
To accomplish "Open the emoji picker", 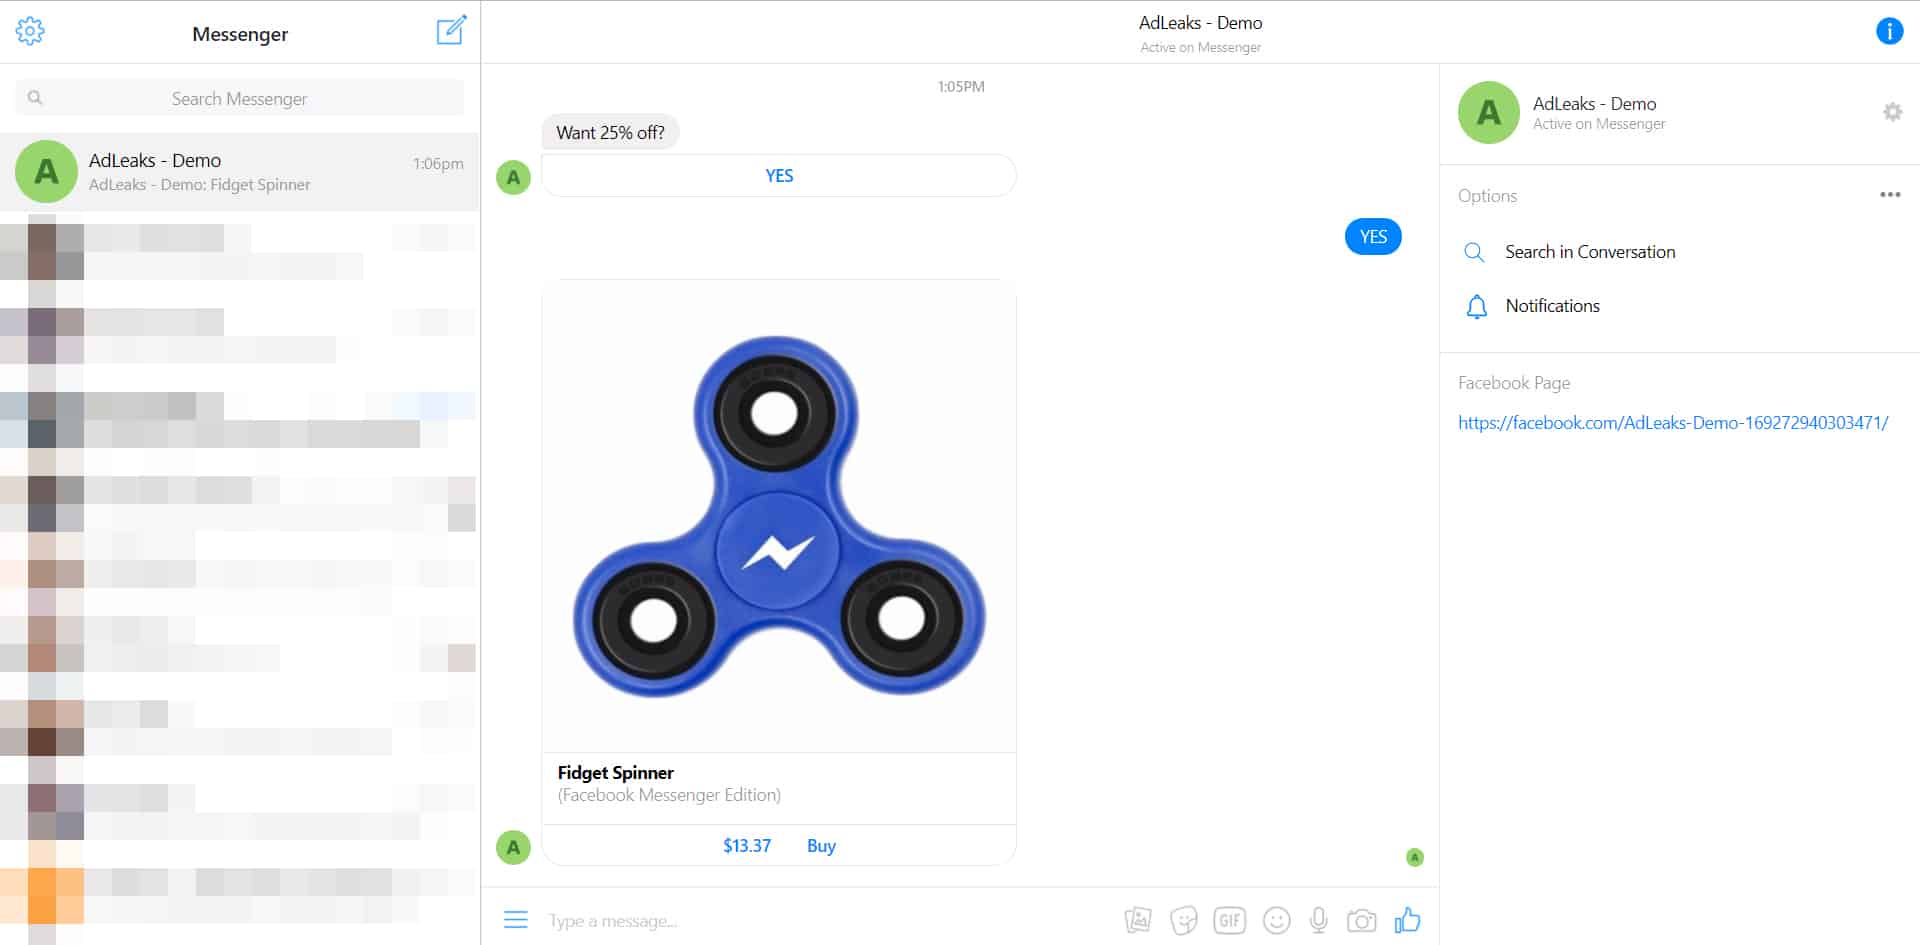I will (x=1276, y=920).
